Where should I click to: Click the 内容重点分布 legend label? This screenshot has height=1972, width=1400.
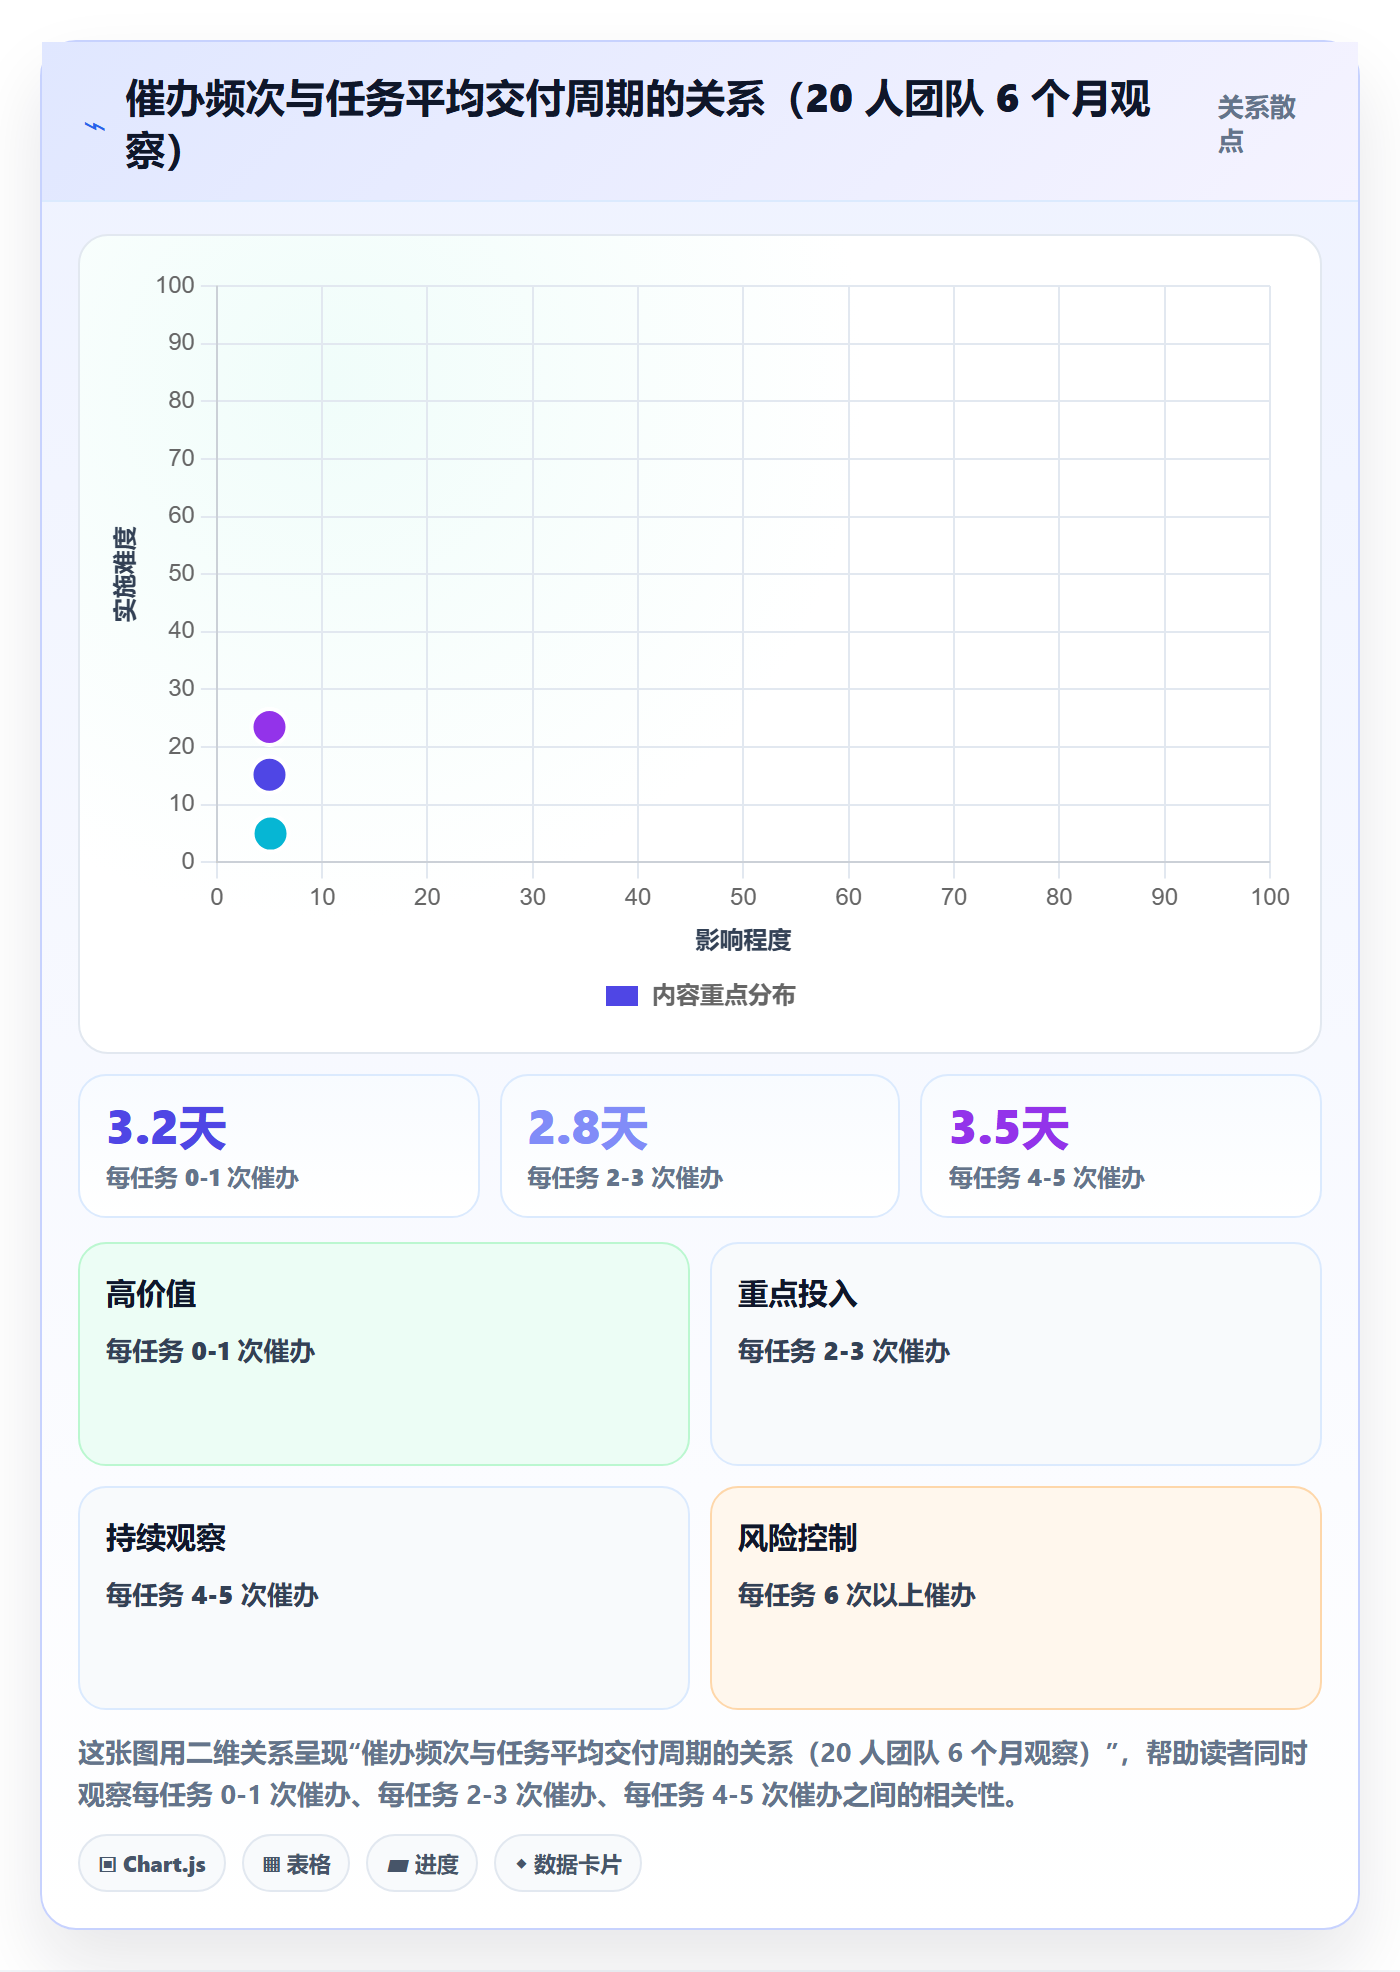(724, 996)
